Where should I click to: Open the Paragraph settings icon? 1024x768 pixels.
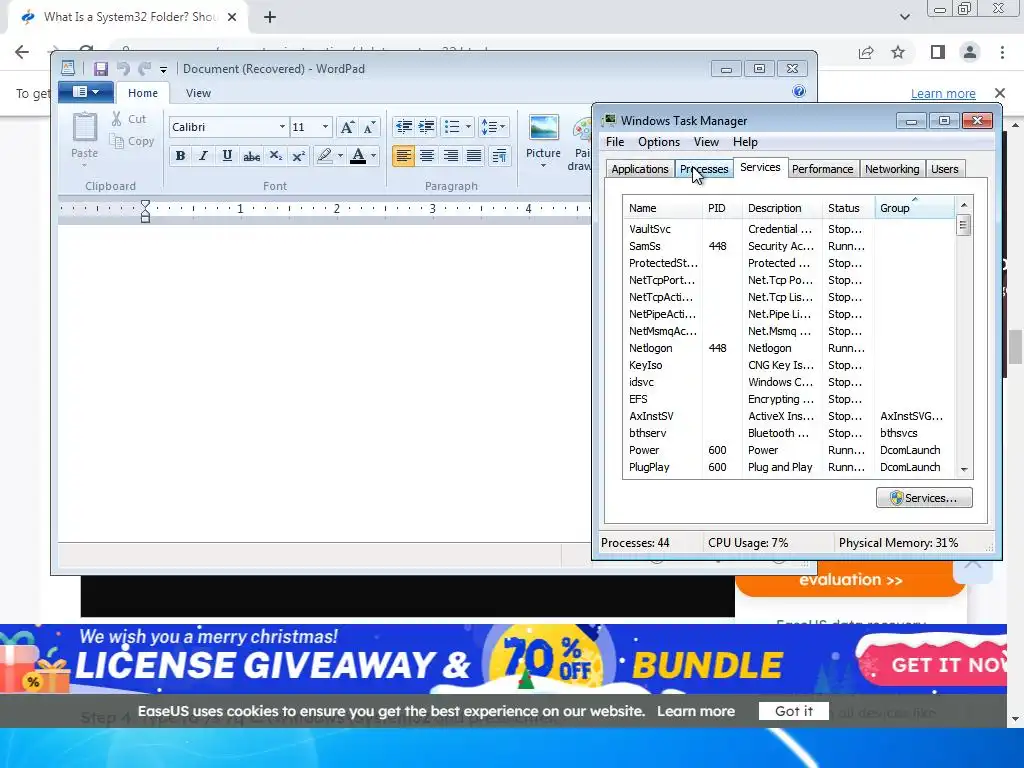pyautogui.click(x=499, y=155)
